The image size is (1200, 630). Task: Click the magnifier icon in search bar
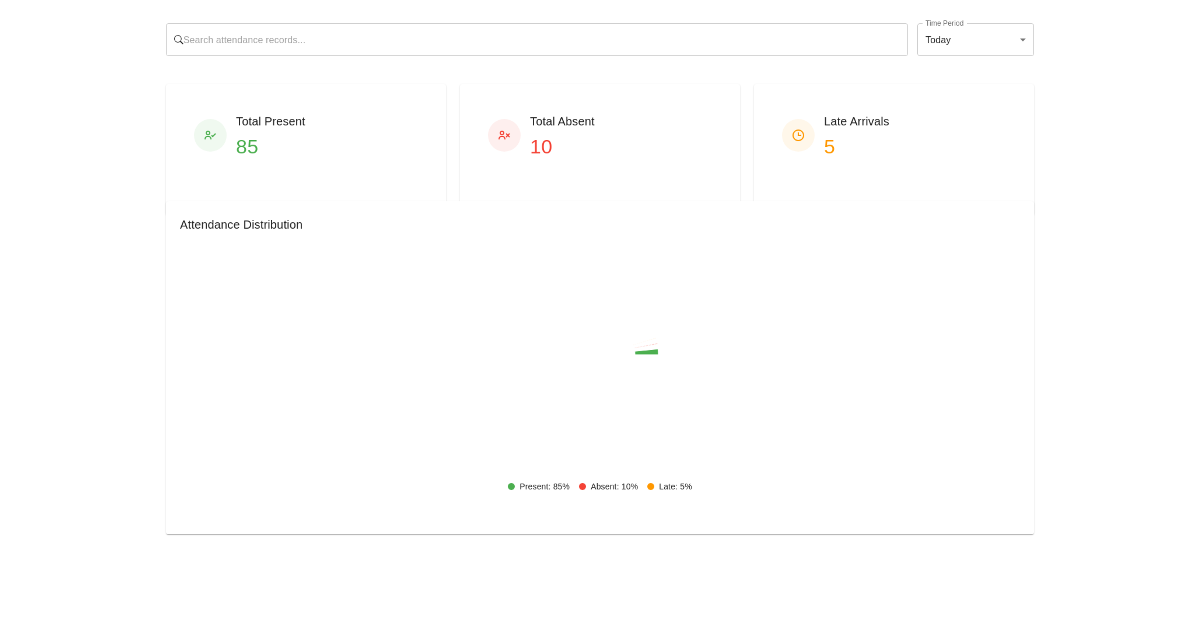pyautogui.click(x=178, y=40)
